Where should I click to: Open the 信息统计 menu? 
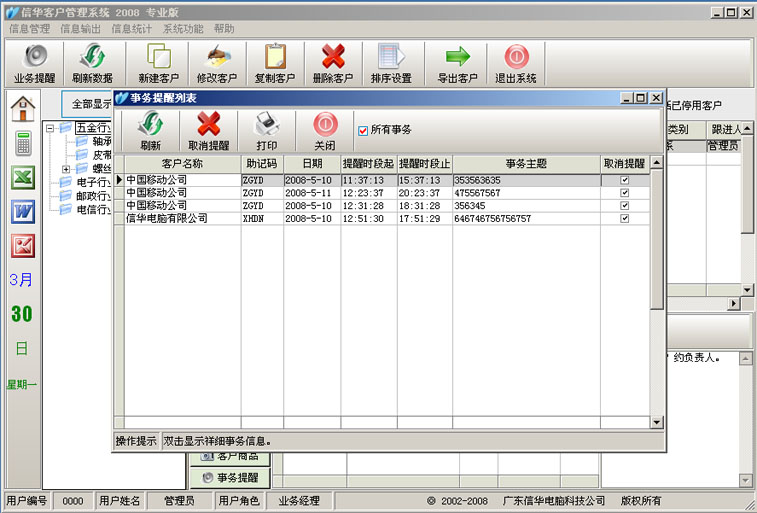pos(132,29)
